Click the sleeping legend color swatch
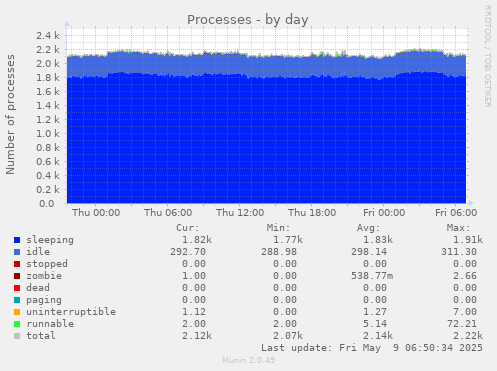 coord(17,240)
